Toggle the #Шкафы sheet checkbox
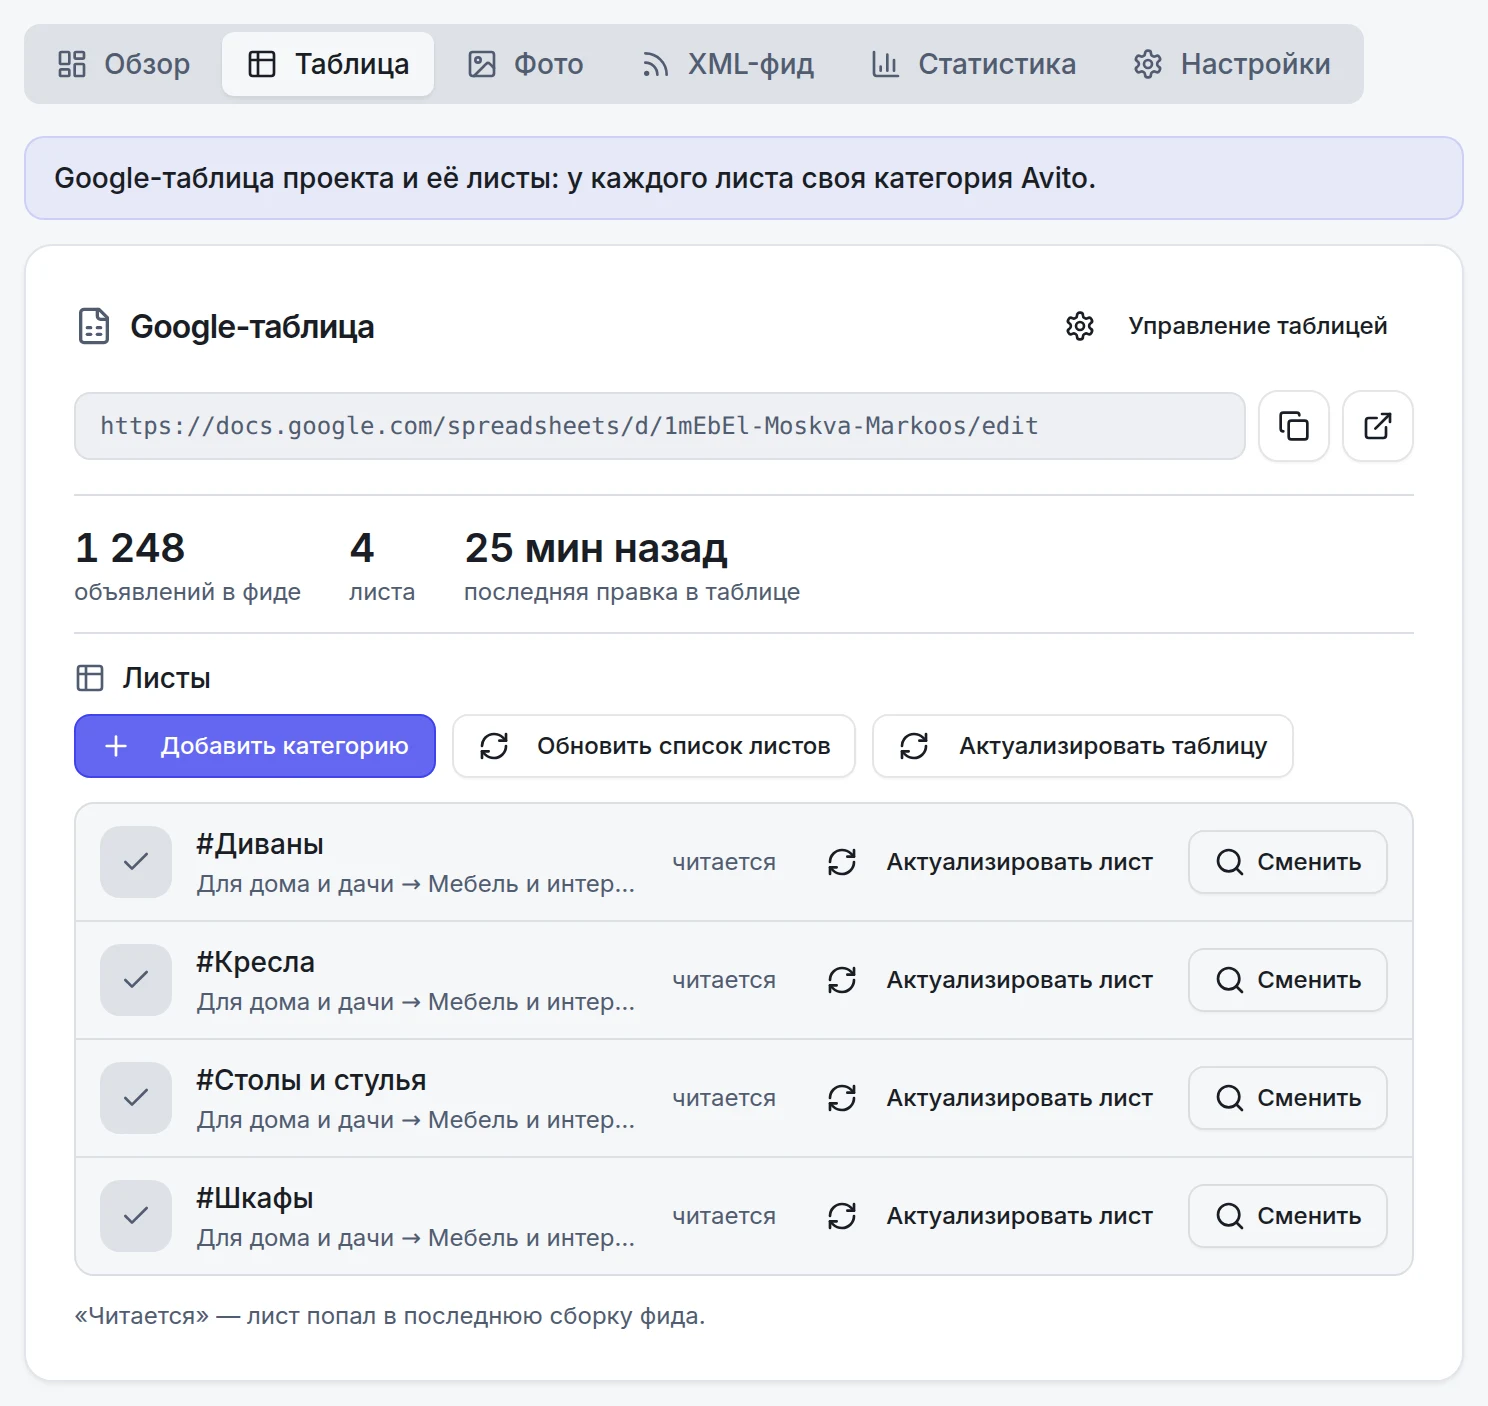Viewport: 1488px width, 1406px height. [x=136, y=1216]
